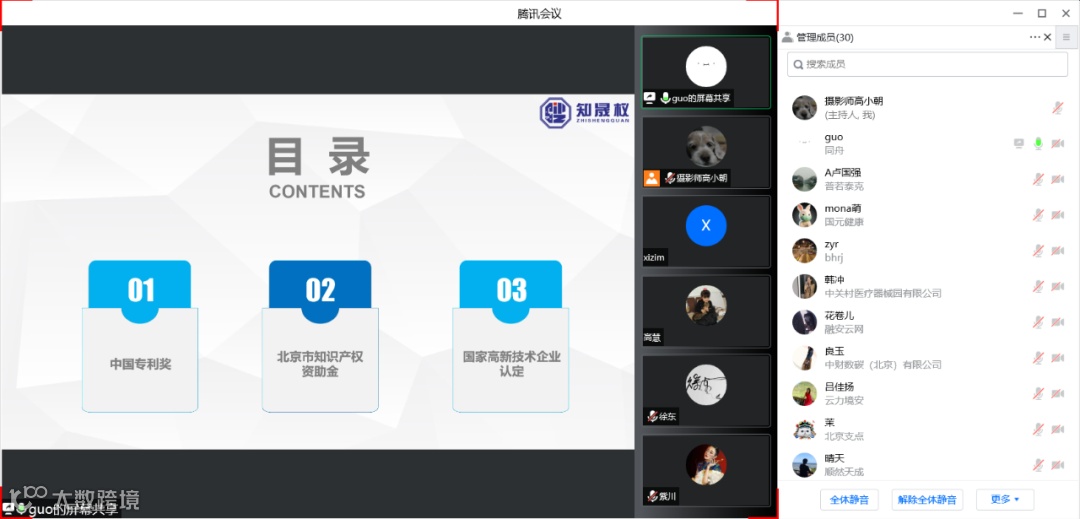Click screen-share icon on guo的屏幕共享 tile
Viewport: 1080px width, 519px height.
pos(650,98)
